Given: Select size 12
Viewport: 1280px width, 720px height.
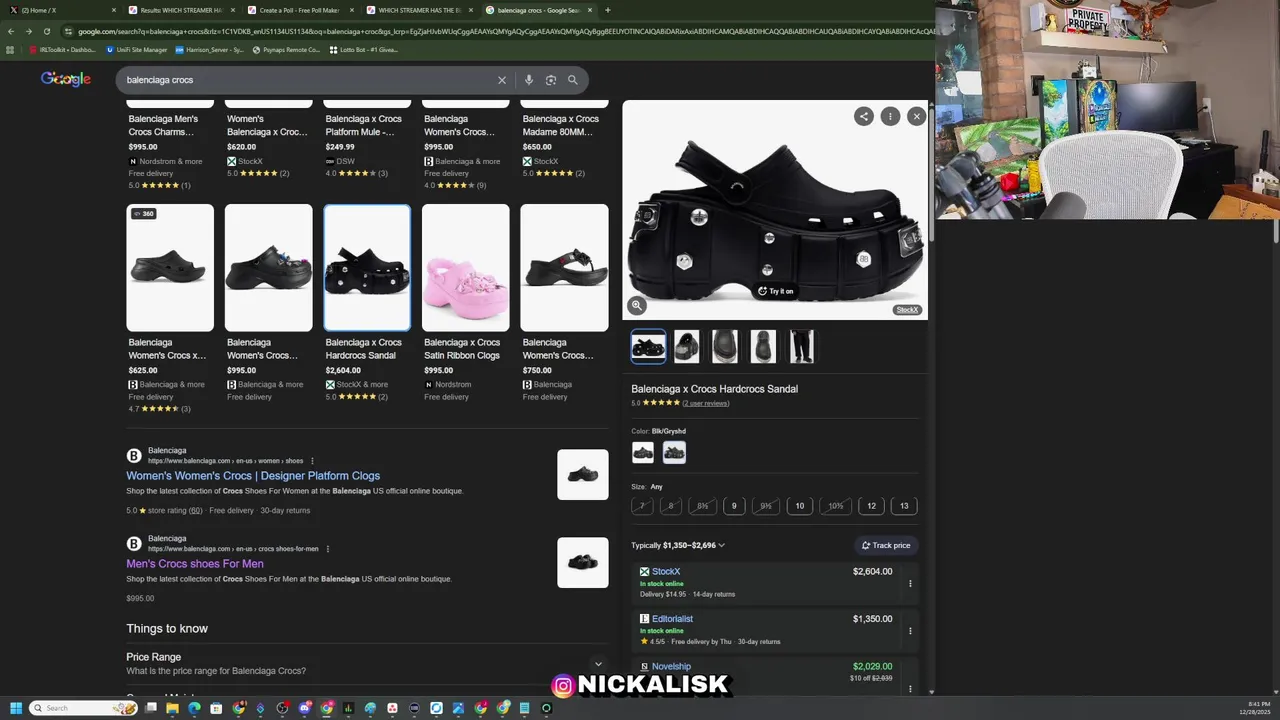Looking at the screenshot, I should click(x=871, y=506).
